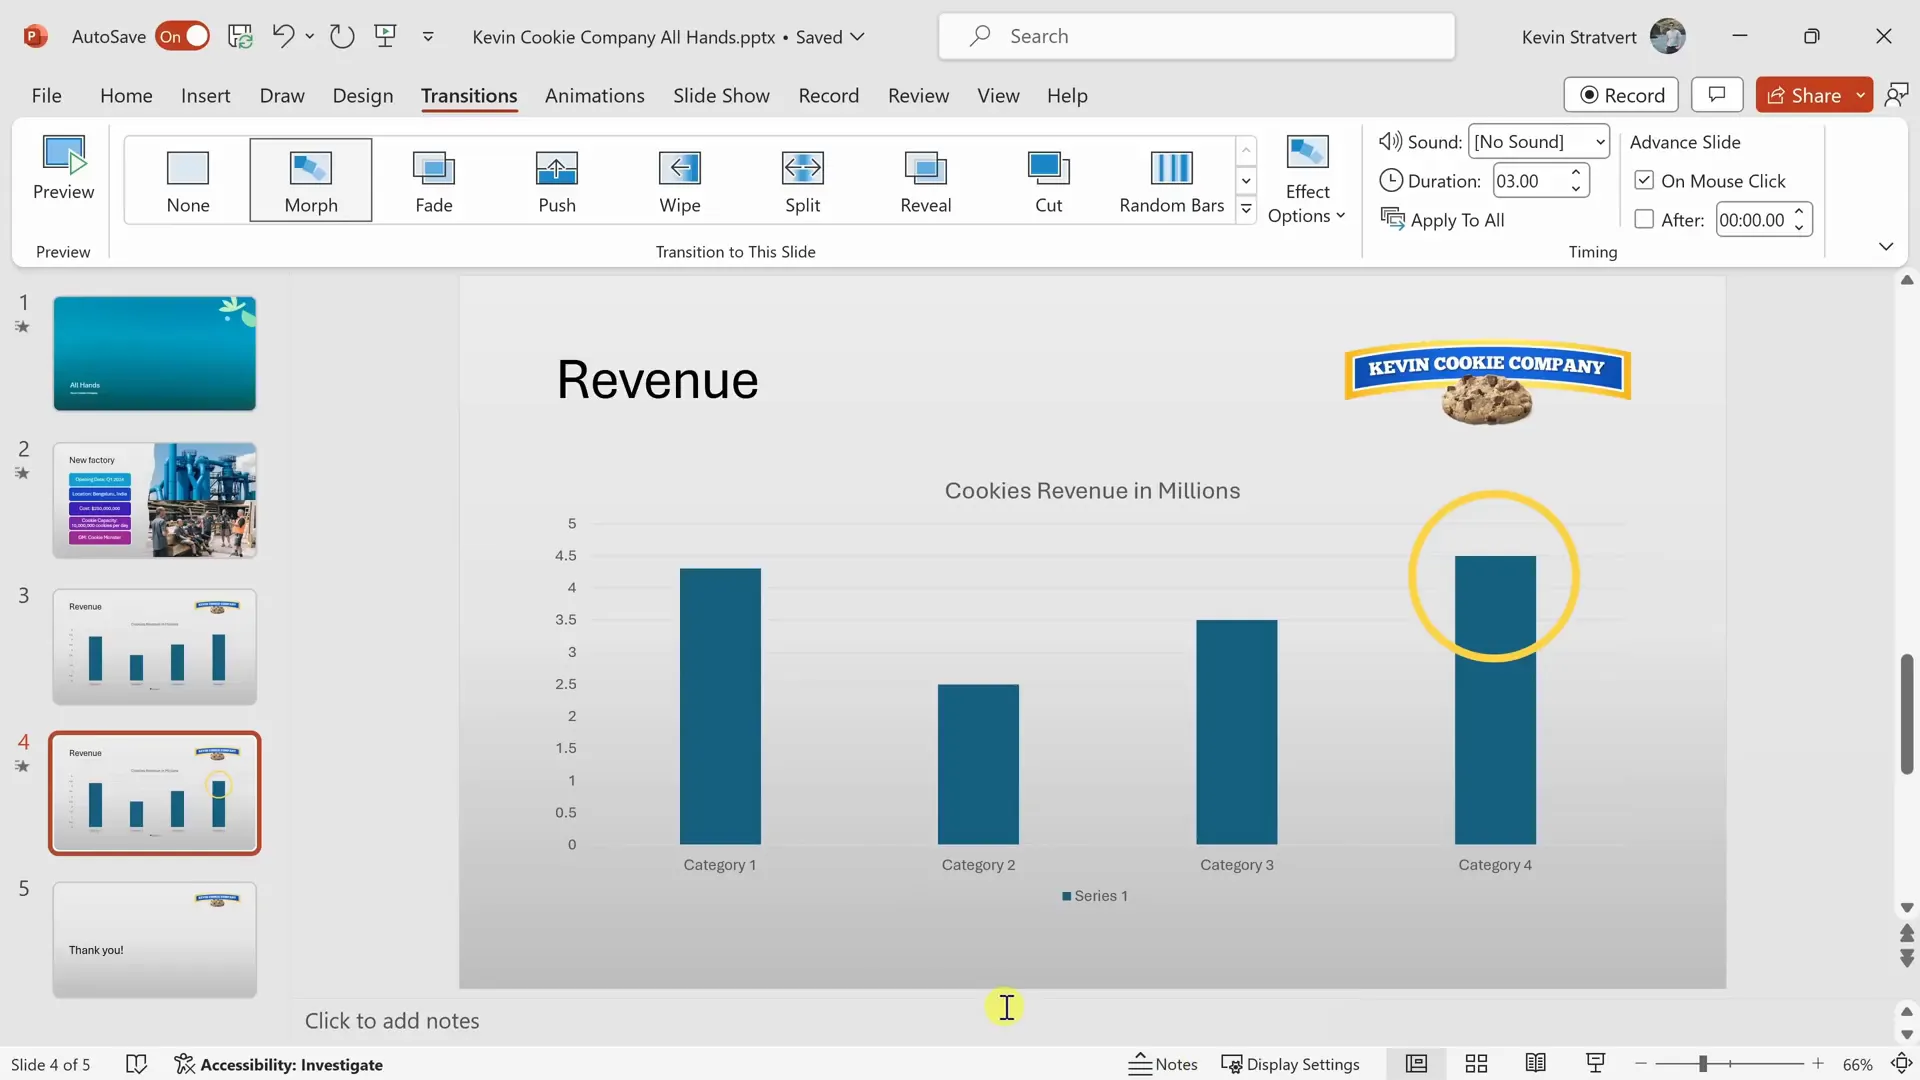This screenshot has width=1920, height=1080.
Task: Switch to the Draw tab
Action: (x=282, y=96)
